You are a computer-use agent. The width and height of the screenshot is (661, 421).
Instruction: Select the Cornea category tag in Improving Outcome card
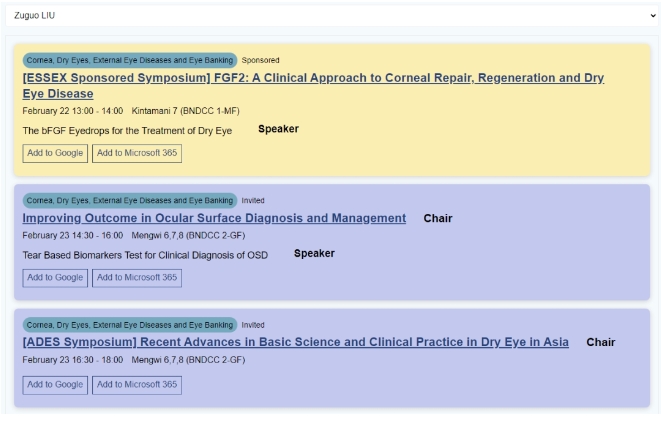[129, 200]
